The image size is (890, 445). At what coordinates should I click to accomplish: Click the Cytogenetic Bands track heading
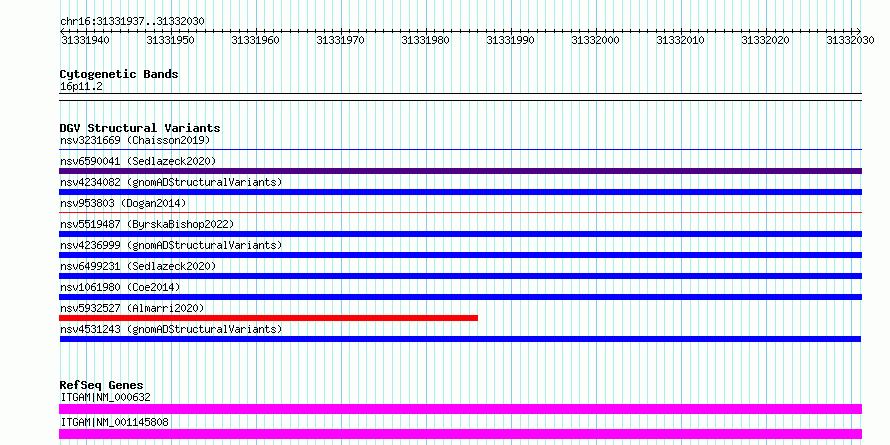tap(119, 74)
